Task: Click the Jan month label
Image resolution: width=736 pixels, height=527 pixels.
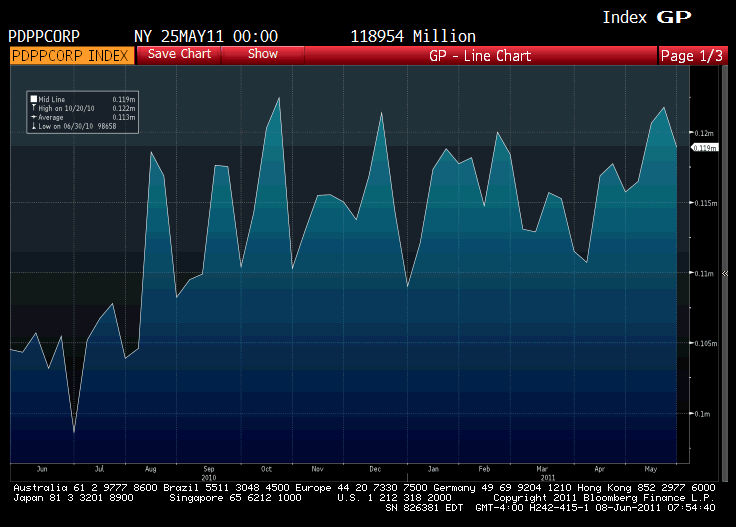Action: [433, 469]
